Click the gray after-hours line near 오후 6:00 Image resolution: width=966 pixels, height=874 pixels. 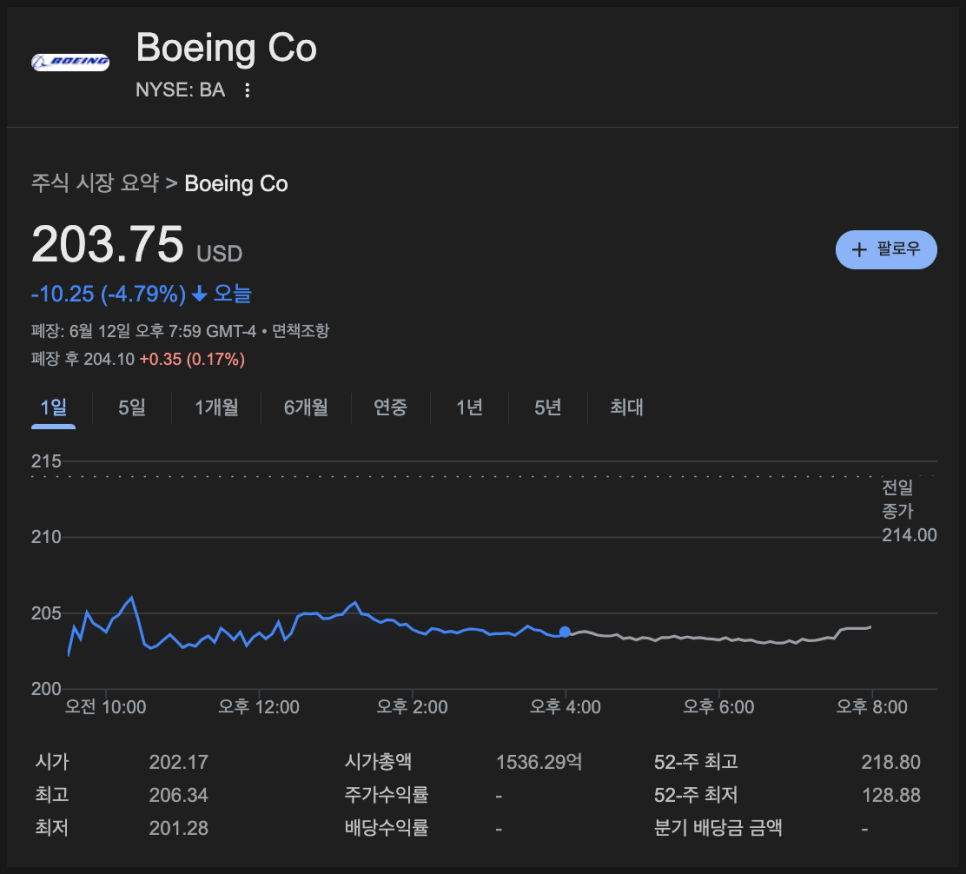[719, 639]
